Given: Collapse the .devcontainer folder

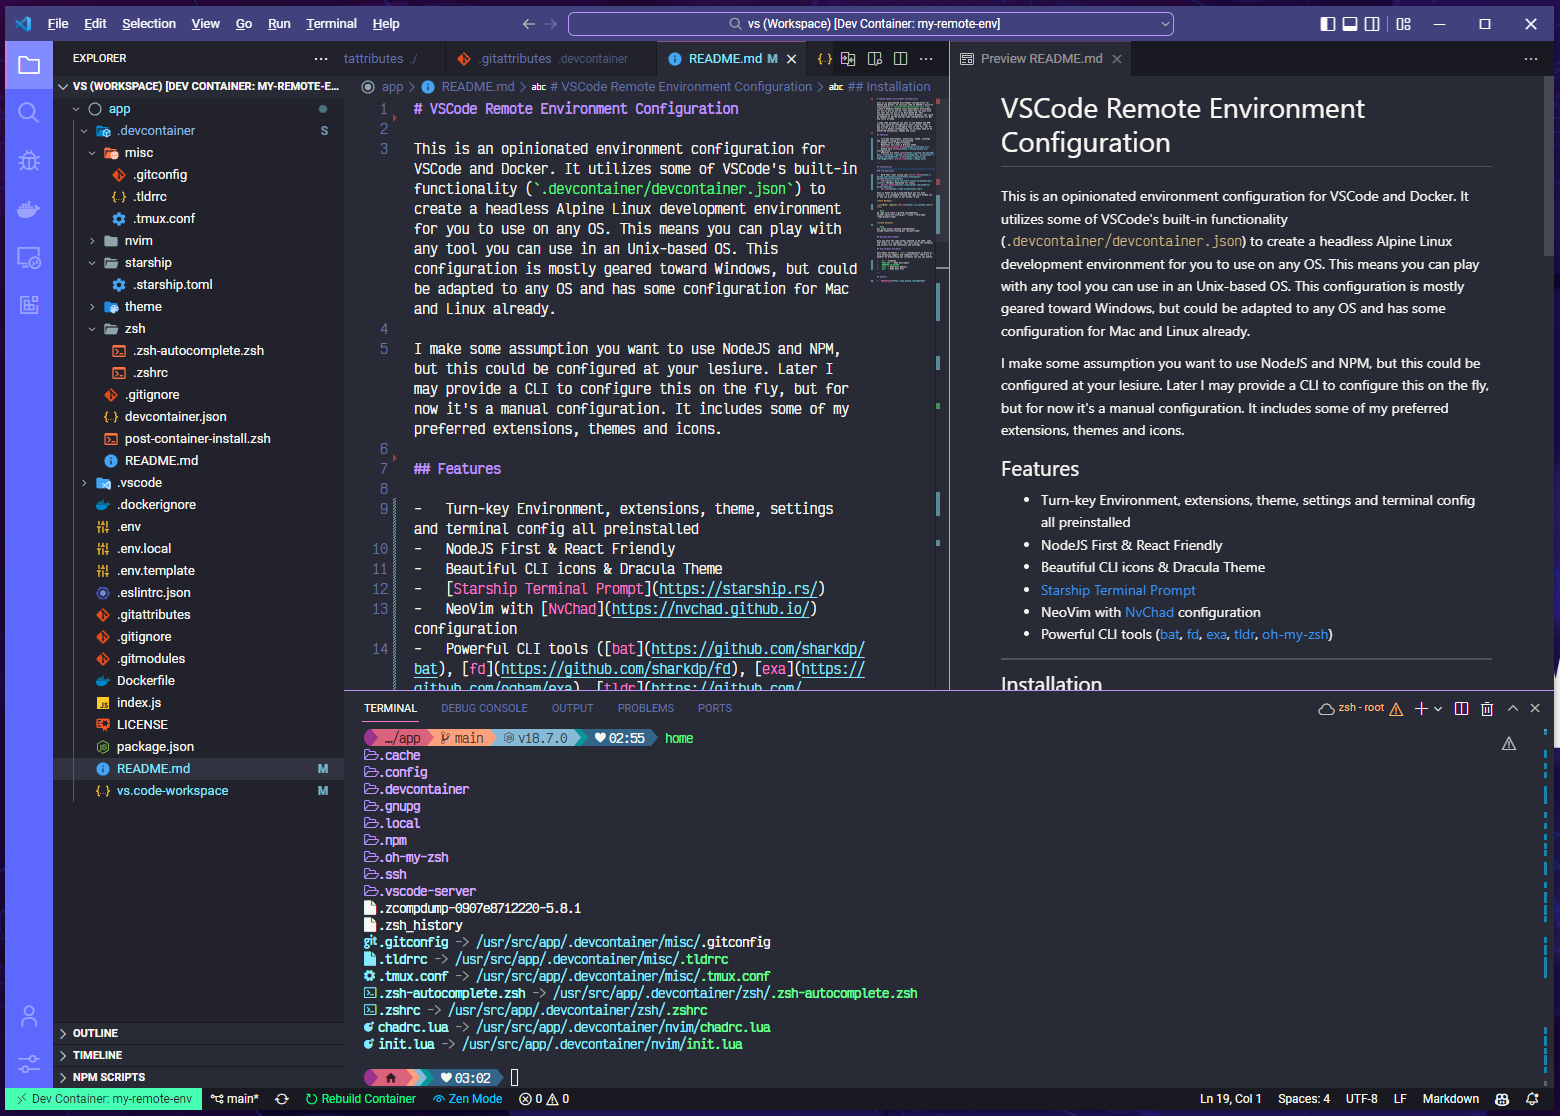Looking at the screenshot, I should [x=84, y=131].
